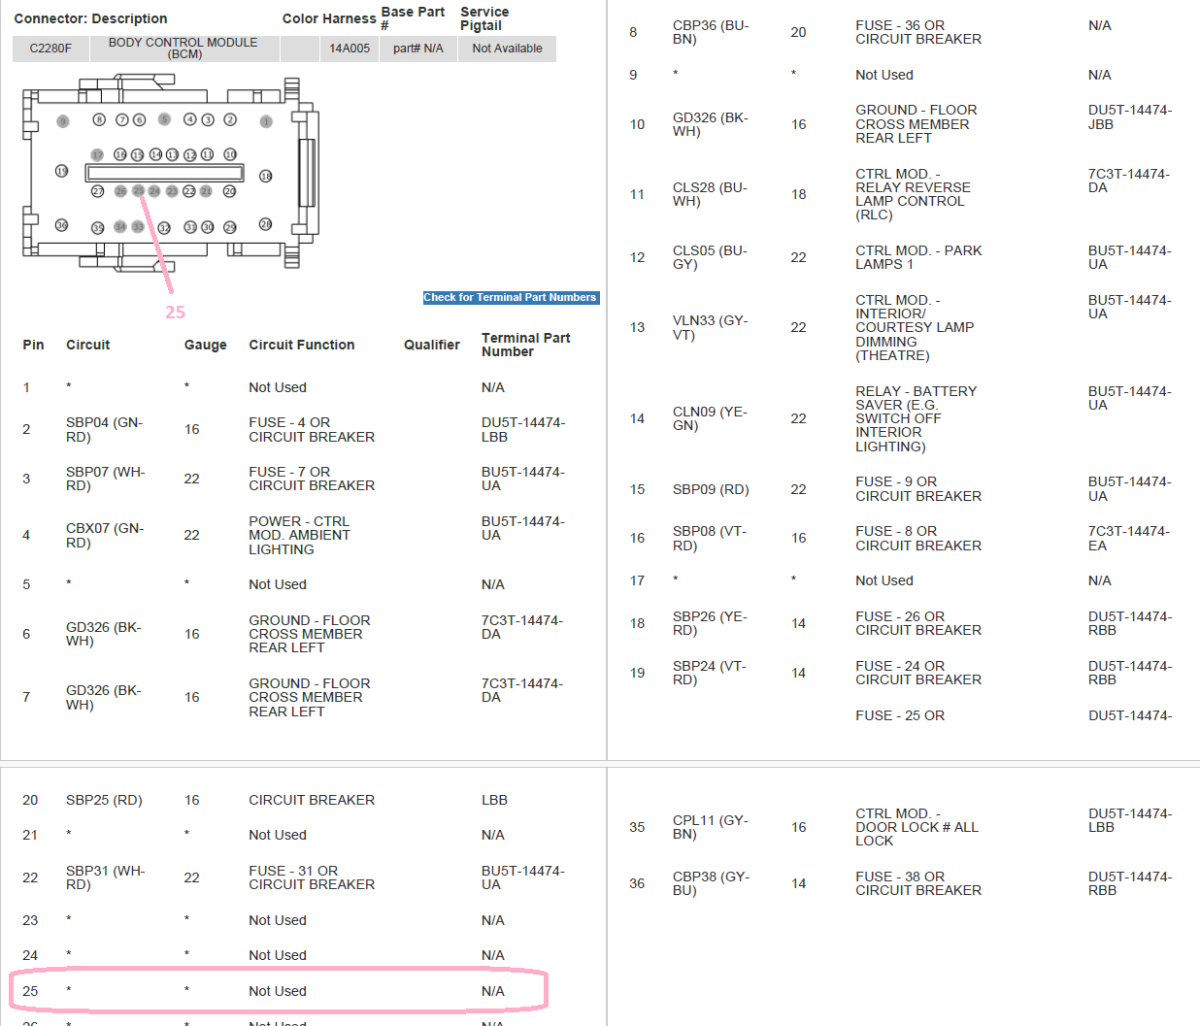Image resolution: width=1200 pixels, height=1026 pixels.
Task: Select pin 27 on the connector diagram
Action: point(98,191)
